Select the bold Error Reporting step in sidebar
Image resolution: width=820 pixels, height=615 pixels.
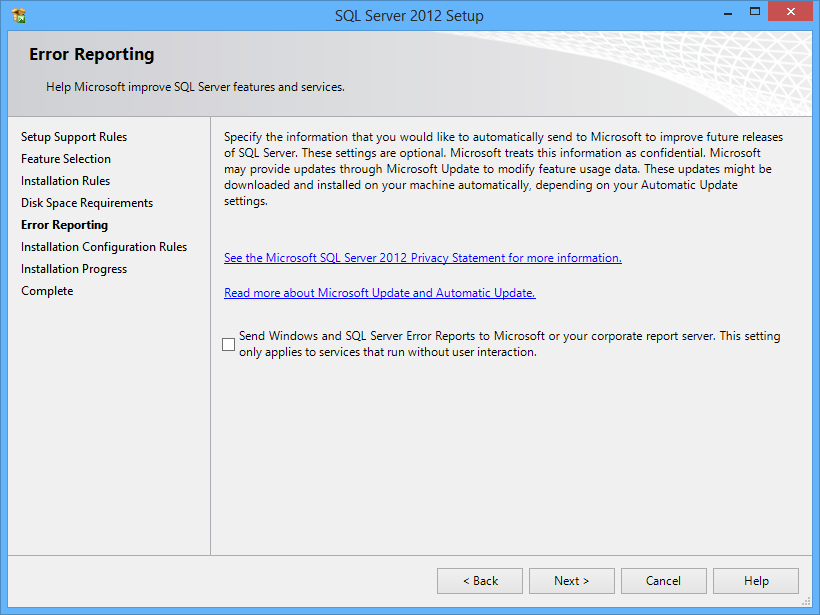[x=64, y=225]
